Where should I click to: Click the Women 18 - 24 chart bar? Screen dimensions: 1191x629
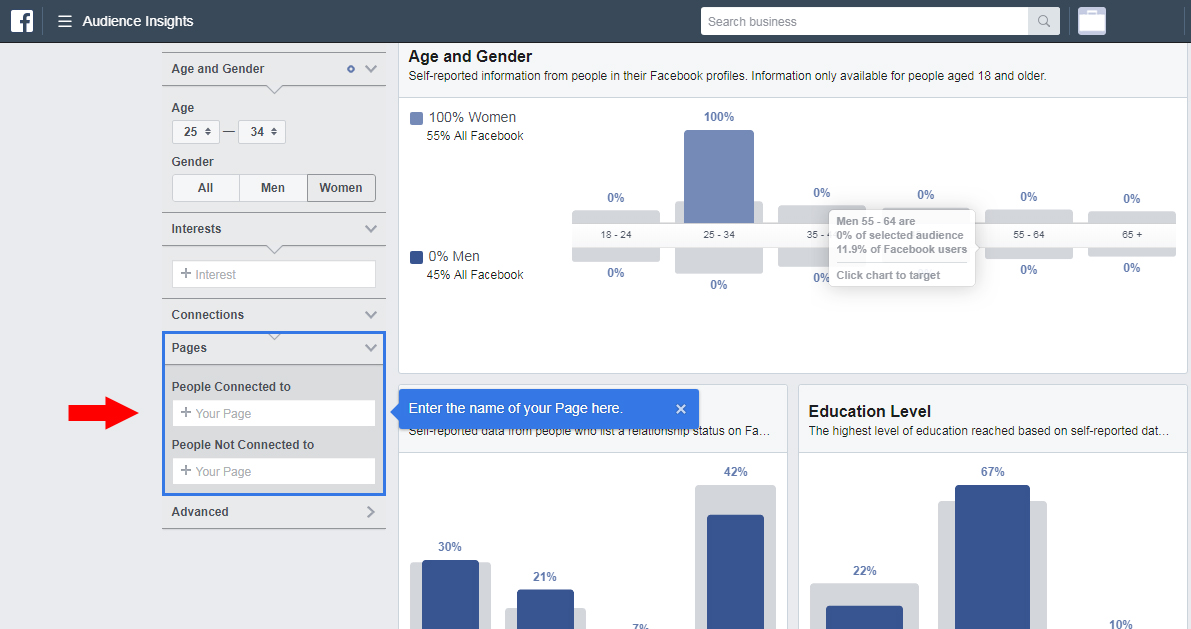click(x=616, y=217)
